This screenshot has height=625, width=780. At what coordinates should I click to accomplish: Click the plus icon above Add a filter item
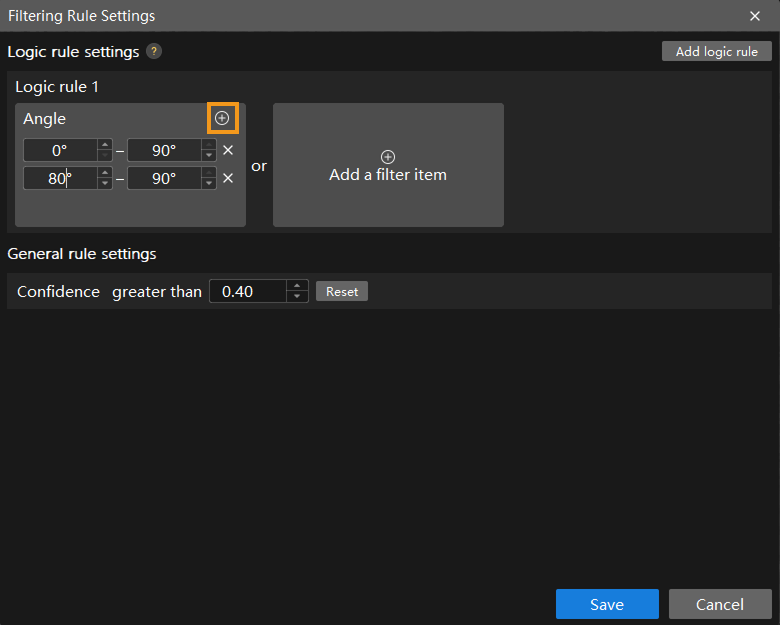pos(388,157)
